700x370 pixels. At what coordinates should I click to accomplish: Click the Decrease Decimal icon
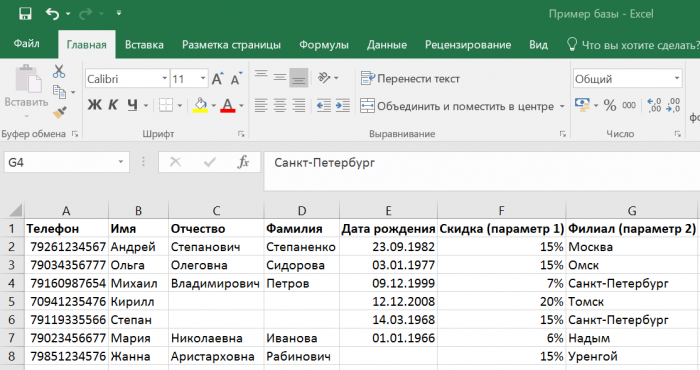point(673,105)
